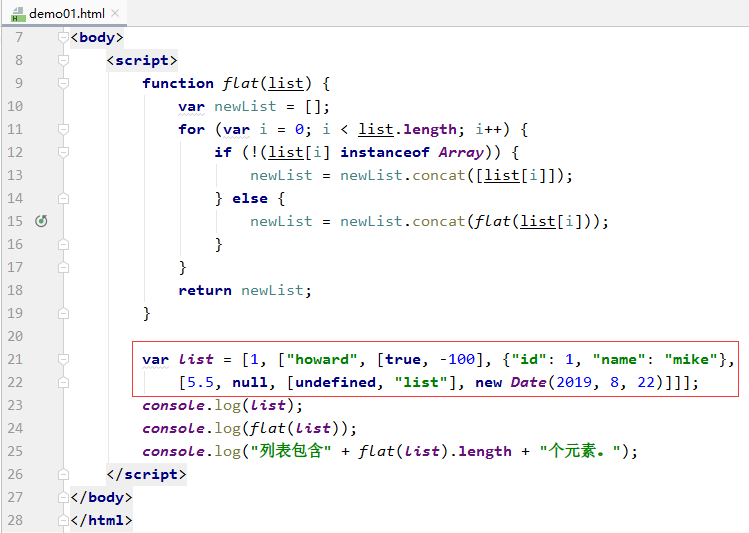The image size is (749, 533).
Task: Click the 5.5 number on line 22
Action: click(200, 382)
